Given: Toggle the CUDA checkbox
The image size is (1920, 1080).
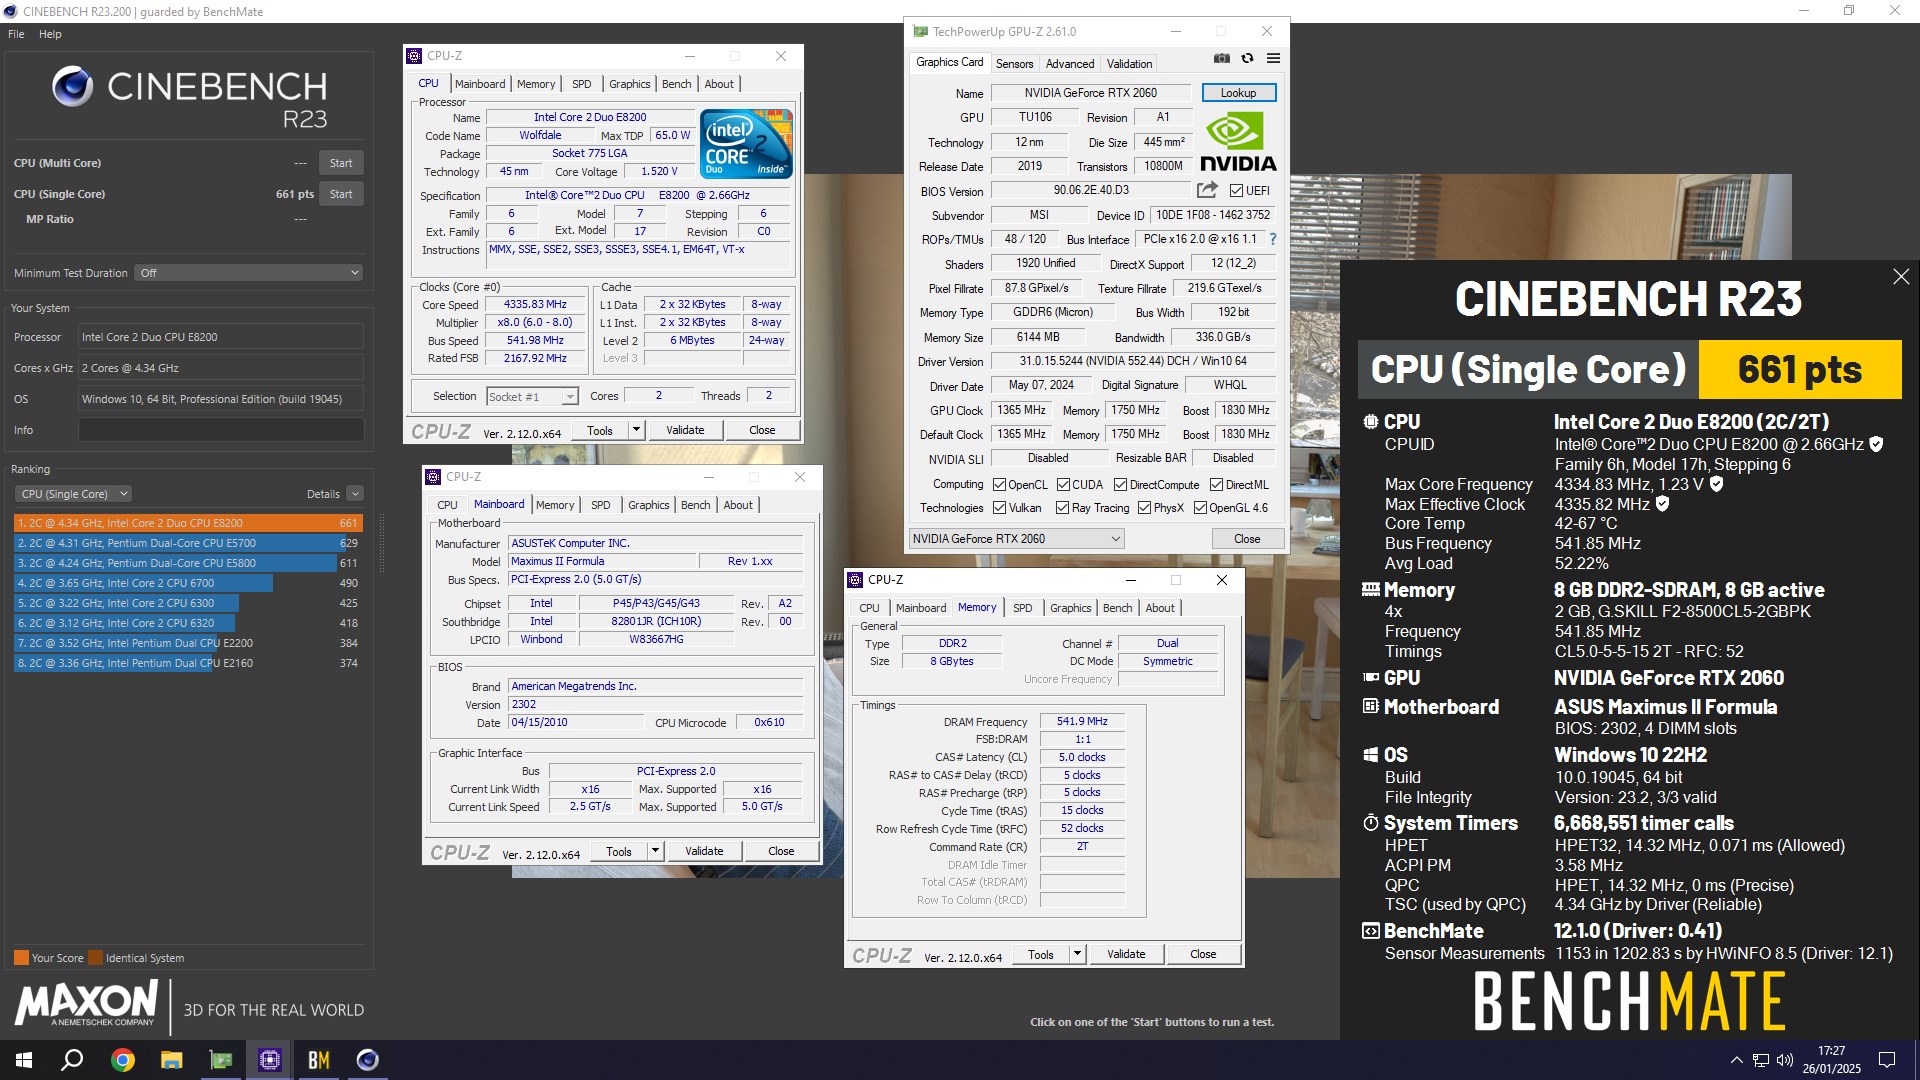Looking at the screenshot, I should (1063, 485).
